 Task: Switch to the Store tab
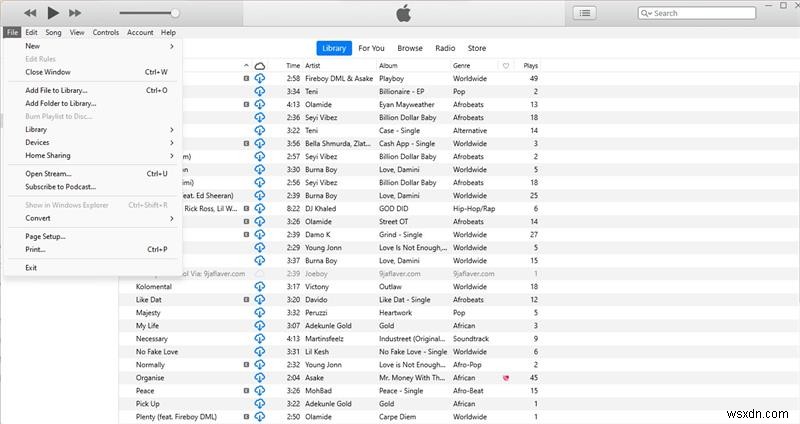click(x=477, y=48)
